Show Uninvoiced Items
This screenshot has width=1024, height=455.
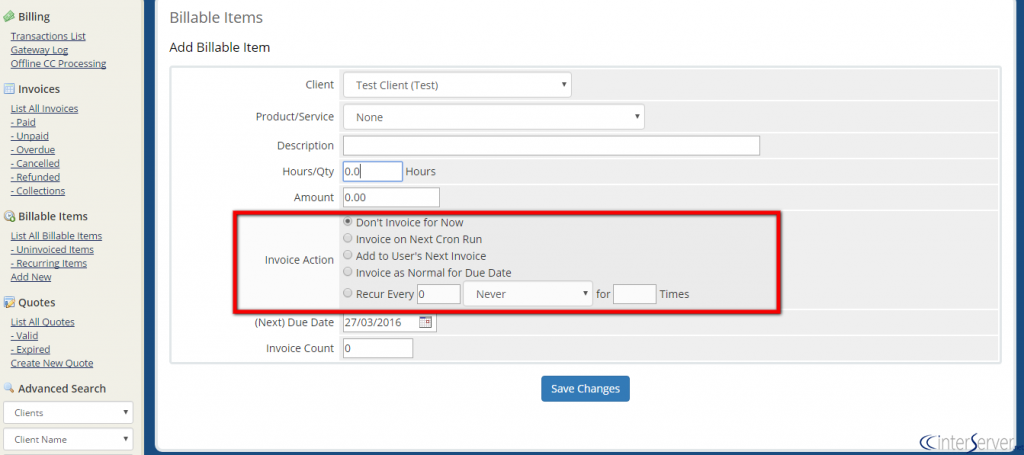pos(52,249)
